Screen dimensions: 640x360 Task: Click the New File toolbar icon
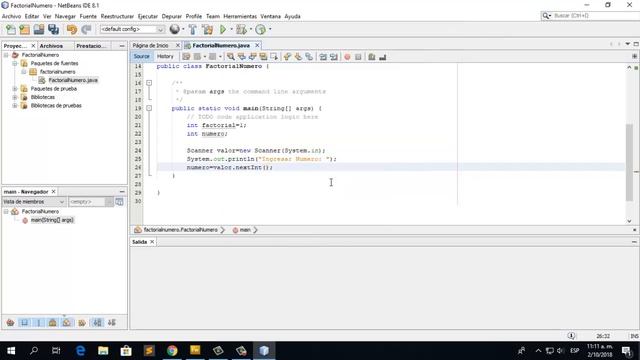(11, 29)
